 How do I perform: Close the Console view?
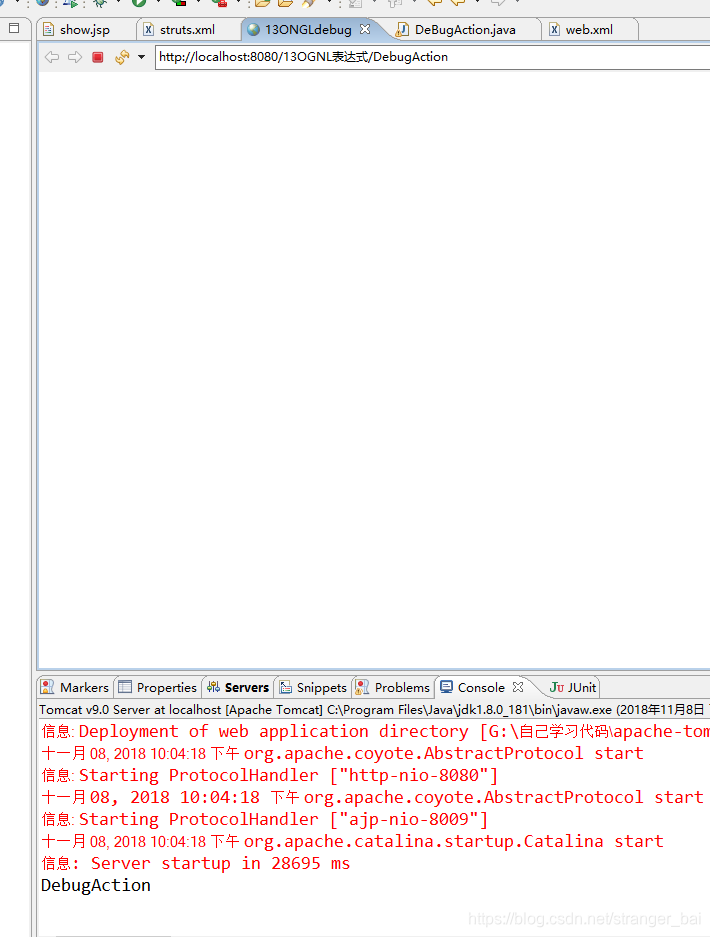pyautogui.click(x=518, y=687)
